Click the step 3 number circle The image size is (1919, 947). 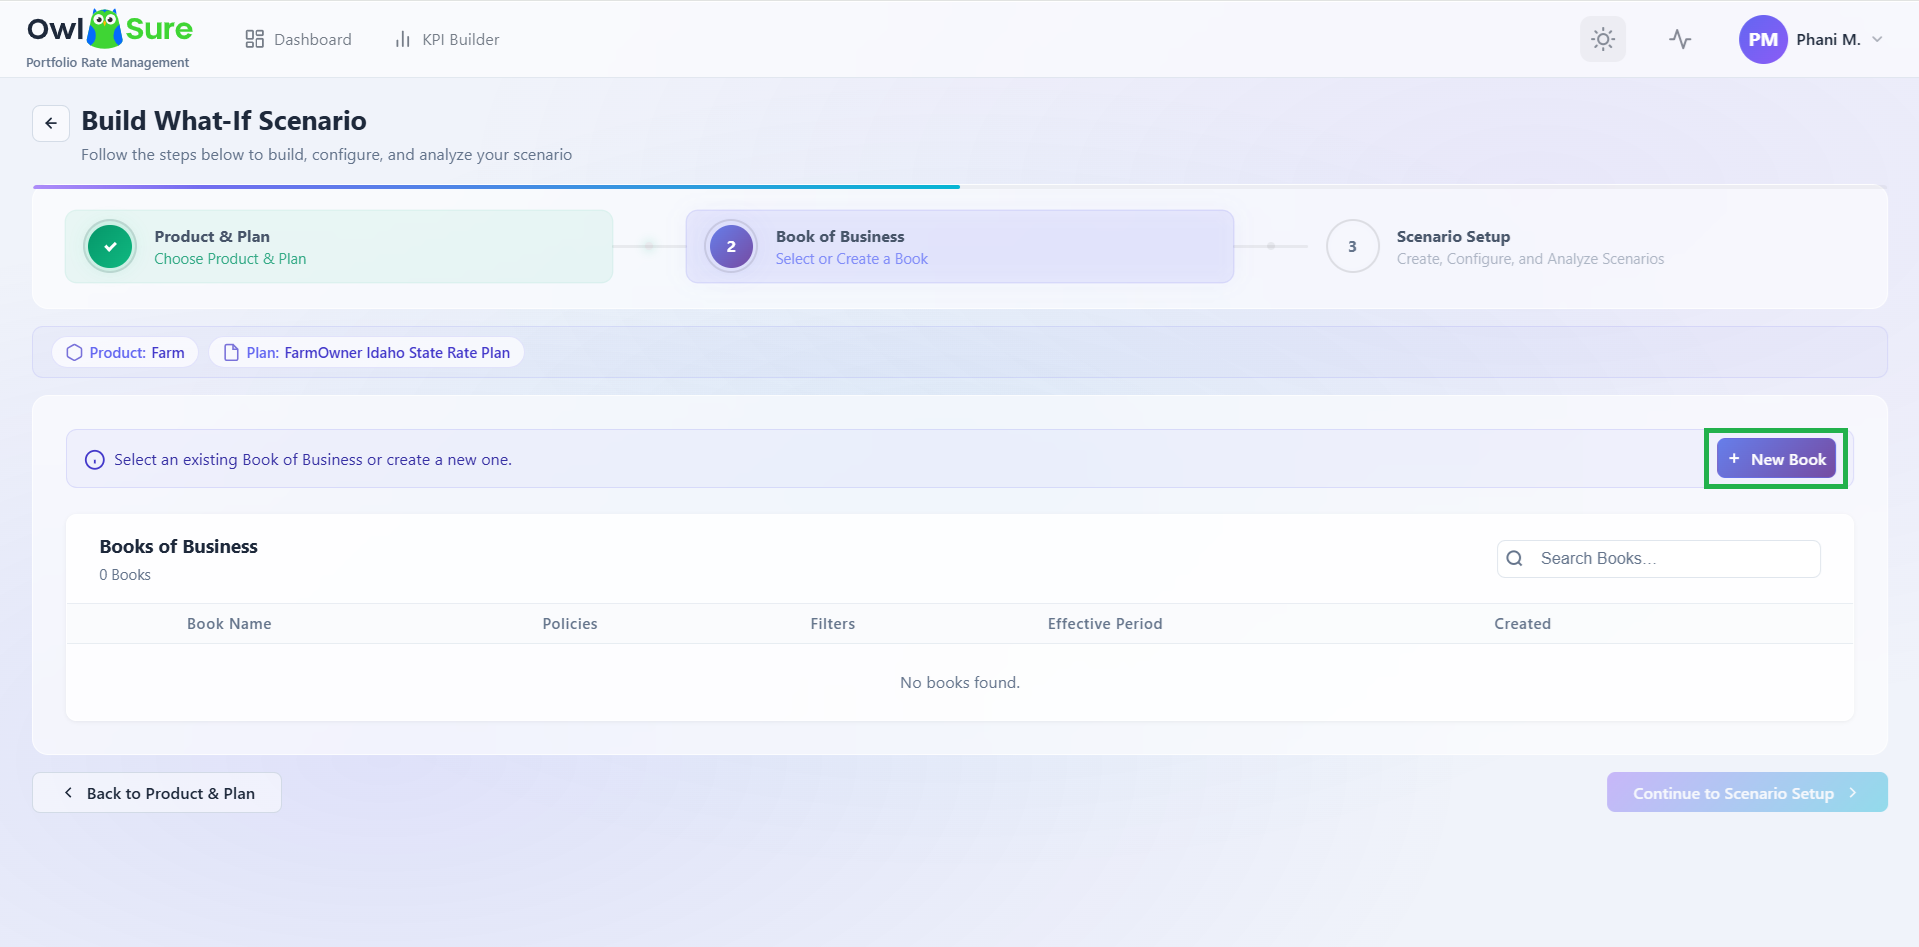click(x=1352, y=246)
